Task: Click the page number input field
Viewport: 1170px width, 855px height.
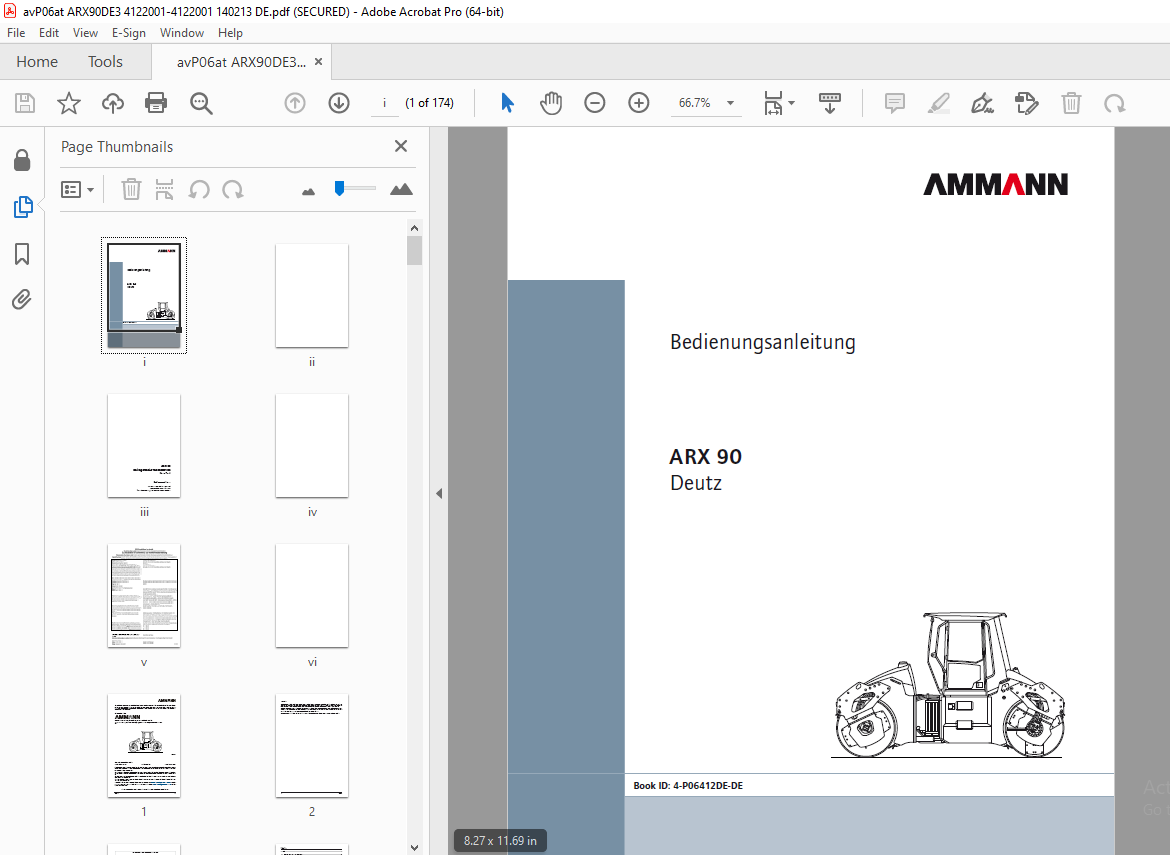Action: 384,103
